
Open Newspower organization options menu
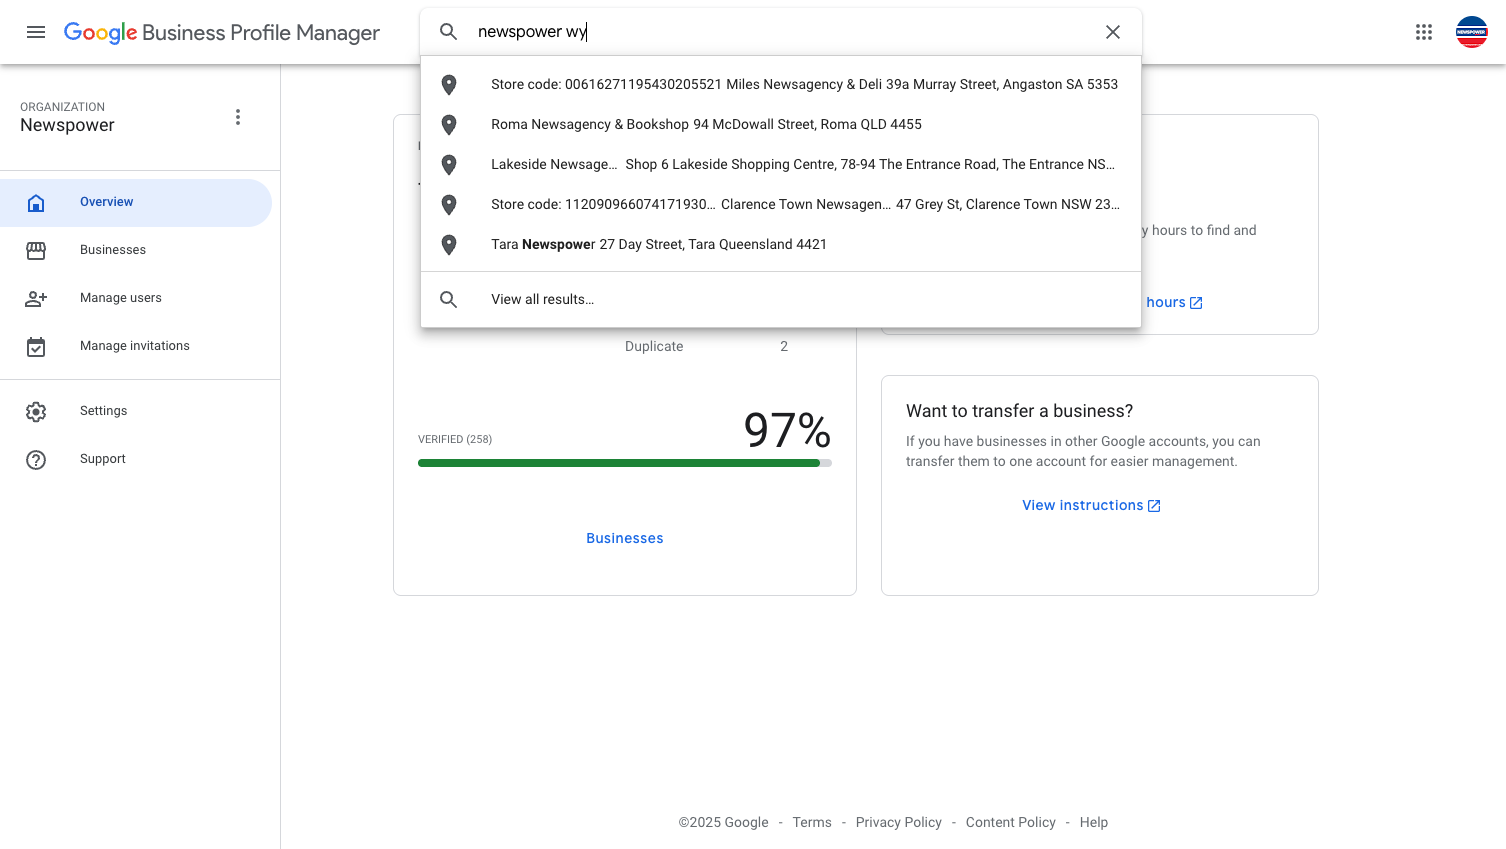point(238,117)
